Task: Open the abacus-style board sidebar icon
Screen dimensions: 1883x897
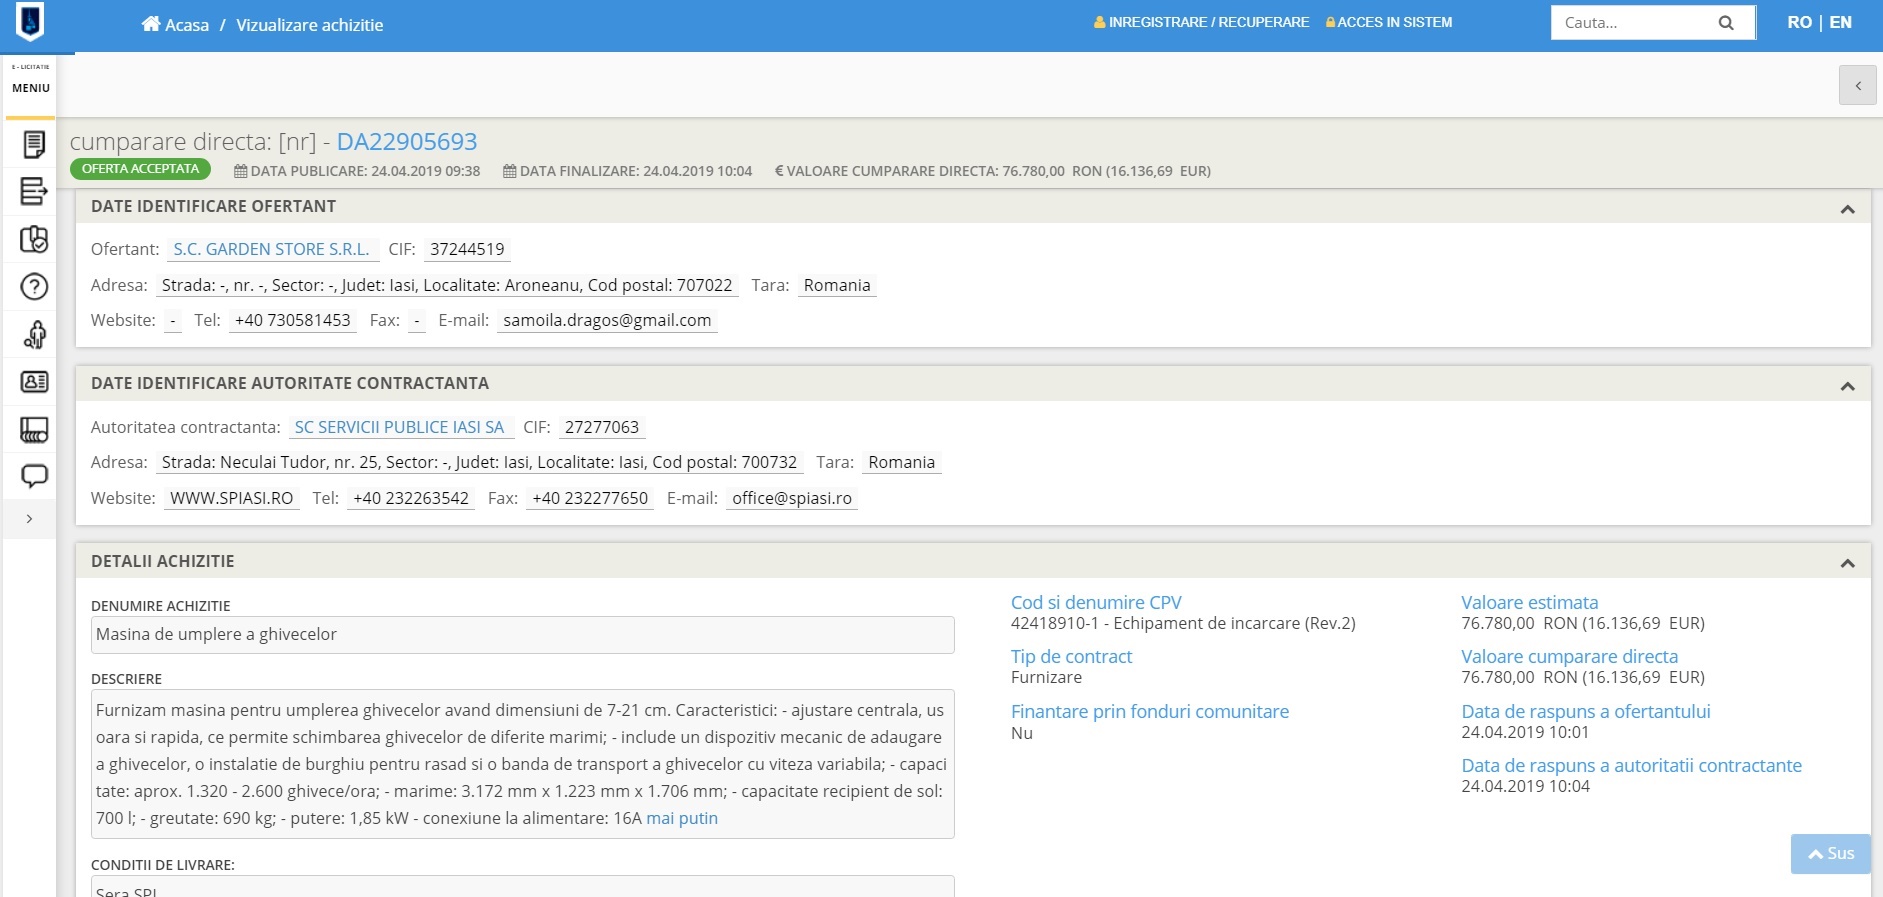Action: pyautogui.click(x=34, y=430)
